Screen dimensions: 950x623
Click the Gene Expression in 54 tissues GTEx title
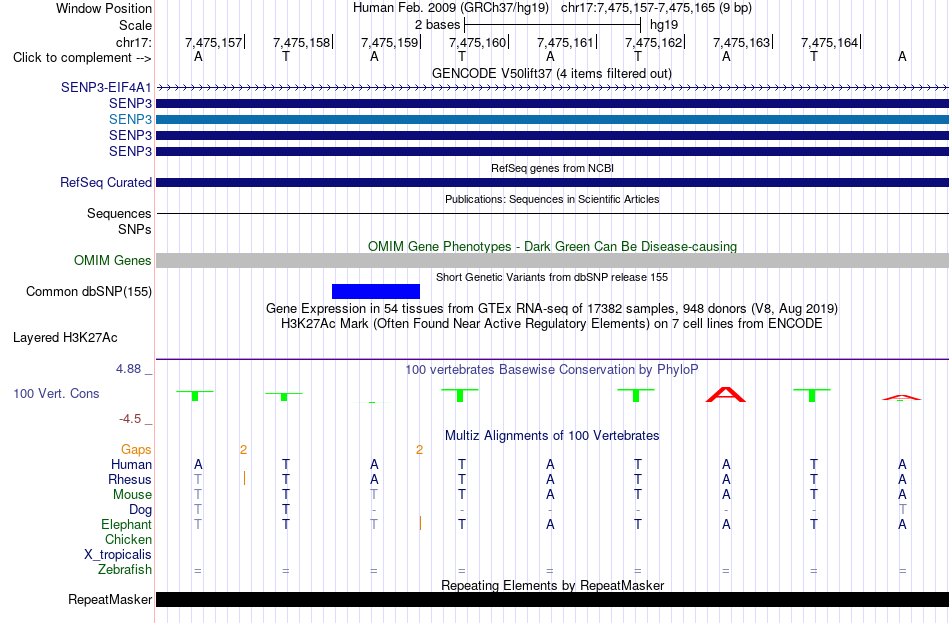click(552, 308)
